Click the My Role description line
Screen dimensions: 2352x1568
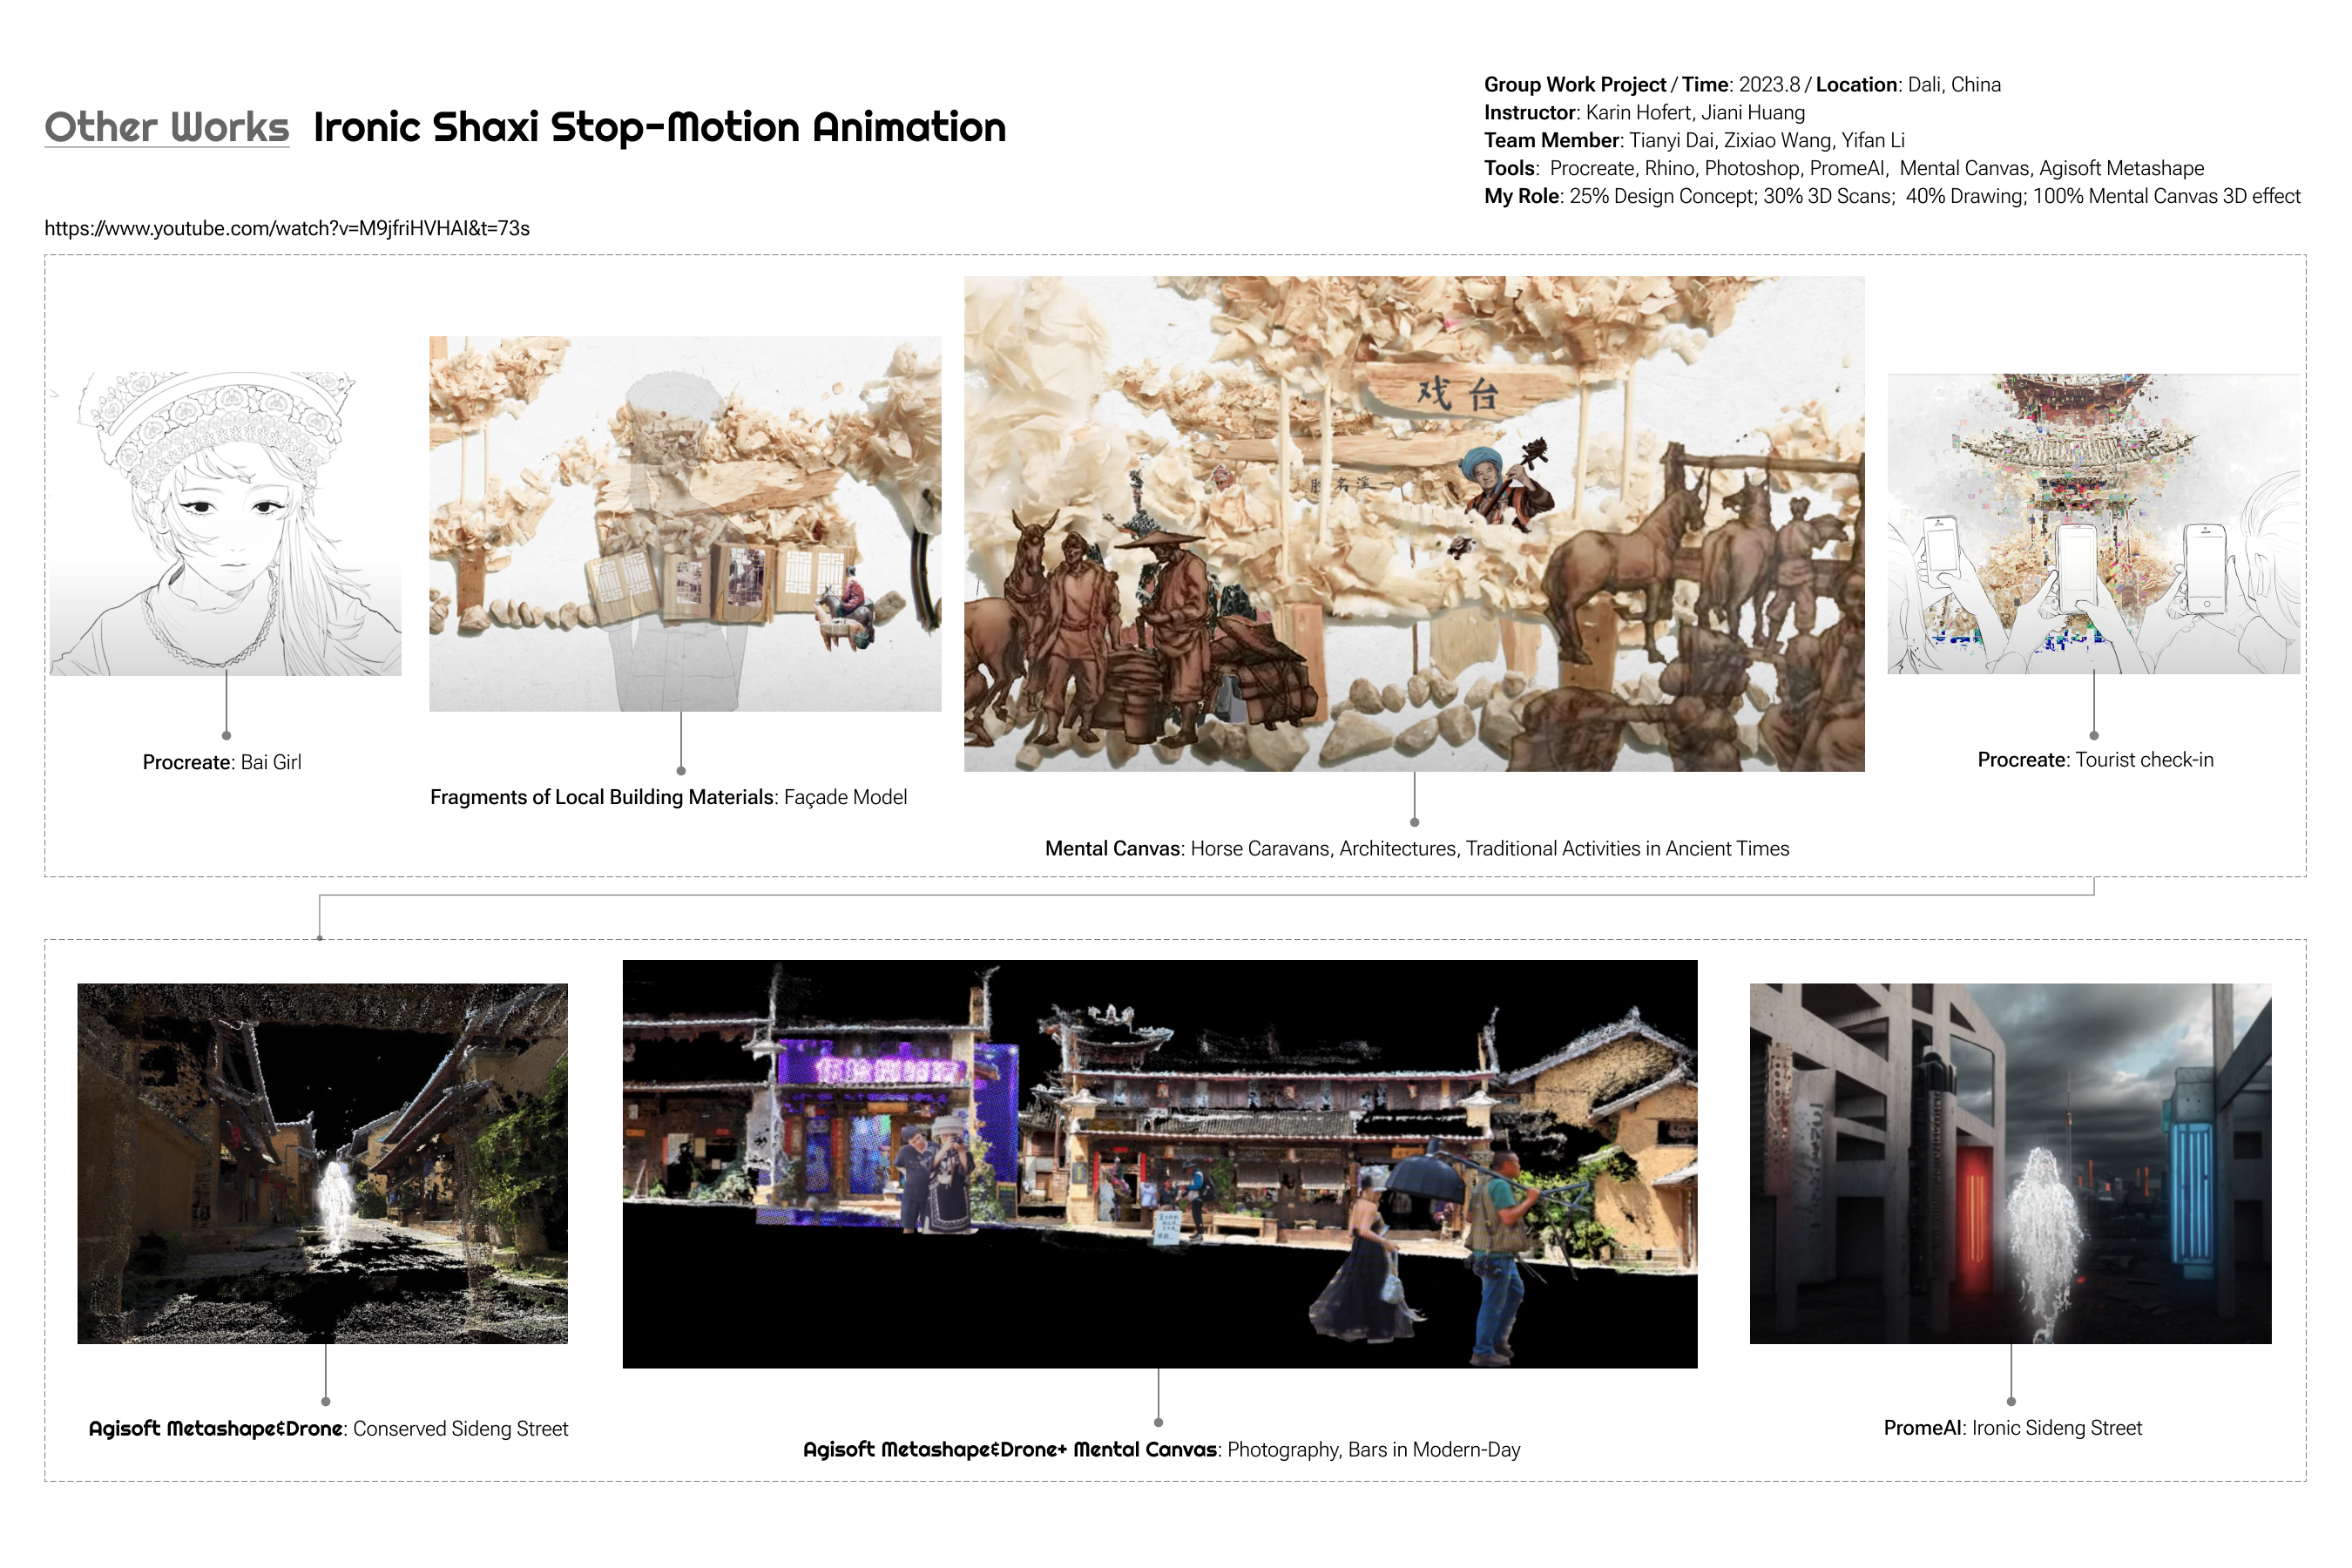pos(1892,196)
